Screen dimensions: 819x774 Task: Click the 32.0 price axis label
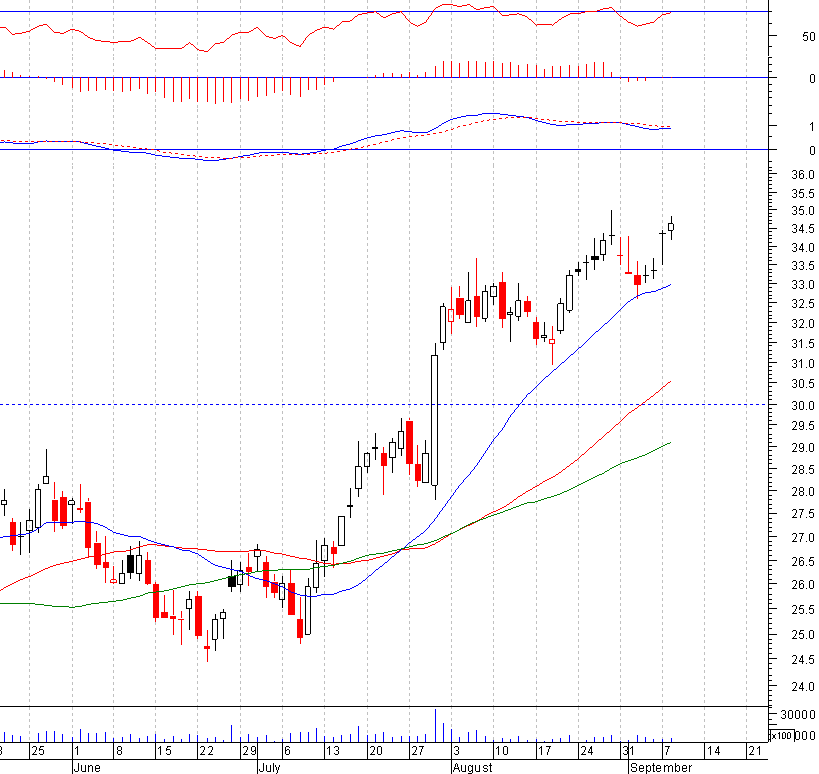pyautogui.click(x=803, y=324)
